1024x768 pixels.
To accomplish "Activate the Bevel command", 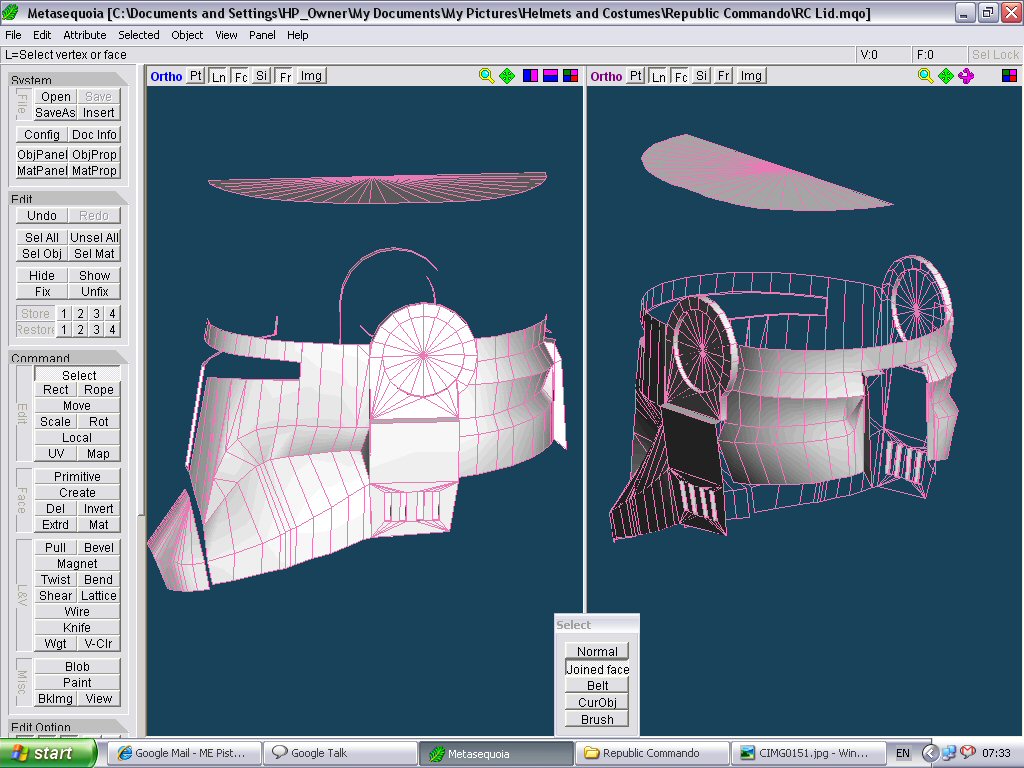I will tap(99, 547).
